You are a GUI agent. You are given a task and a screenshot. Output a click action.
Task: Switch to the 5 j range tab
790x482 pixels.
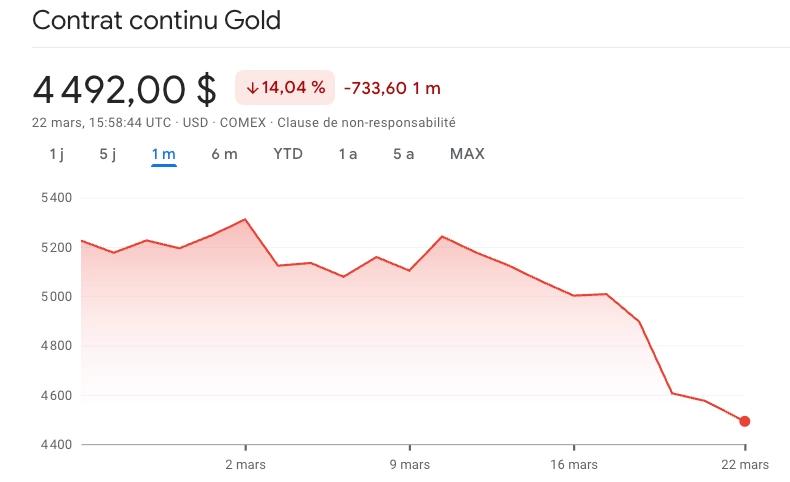pyautogui.click(x=108, y=154)
